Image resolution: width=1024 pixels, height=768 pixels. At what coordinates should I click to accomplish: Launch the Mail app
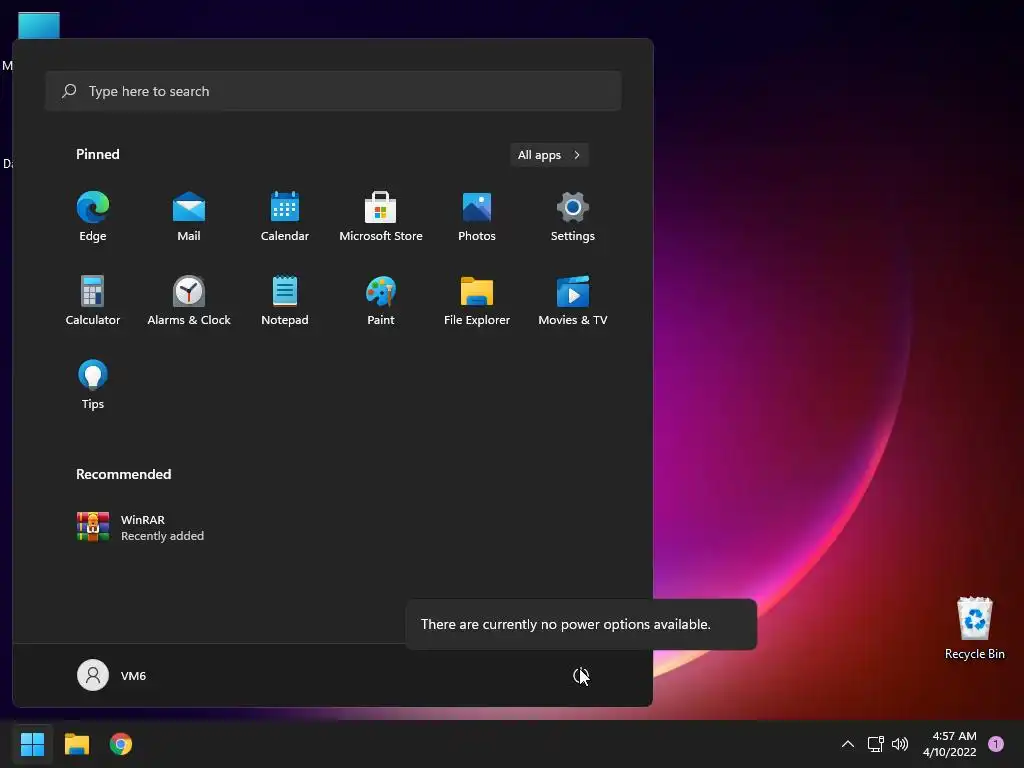pos(189,216)
